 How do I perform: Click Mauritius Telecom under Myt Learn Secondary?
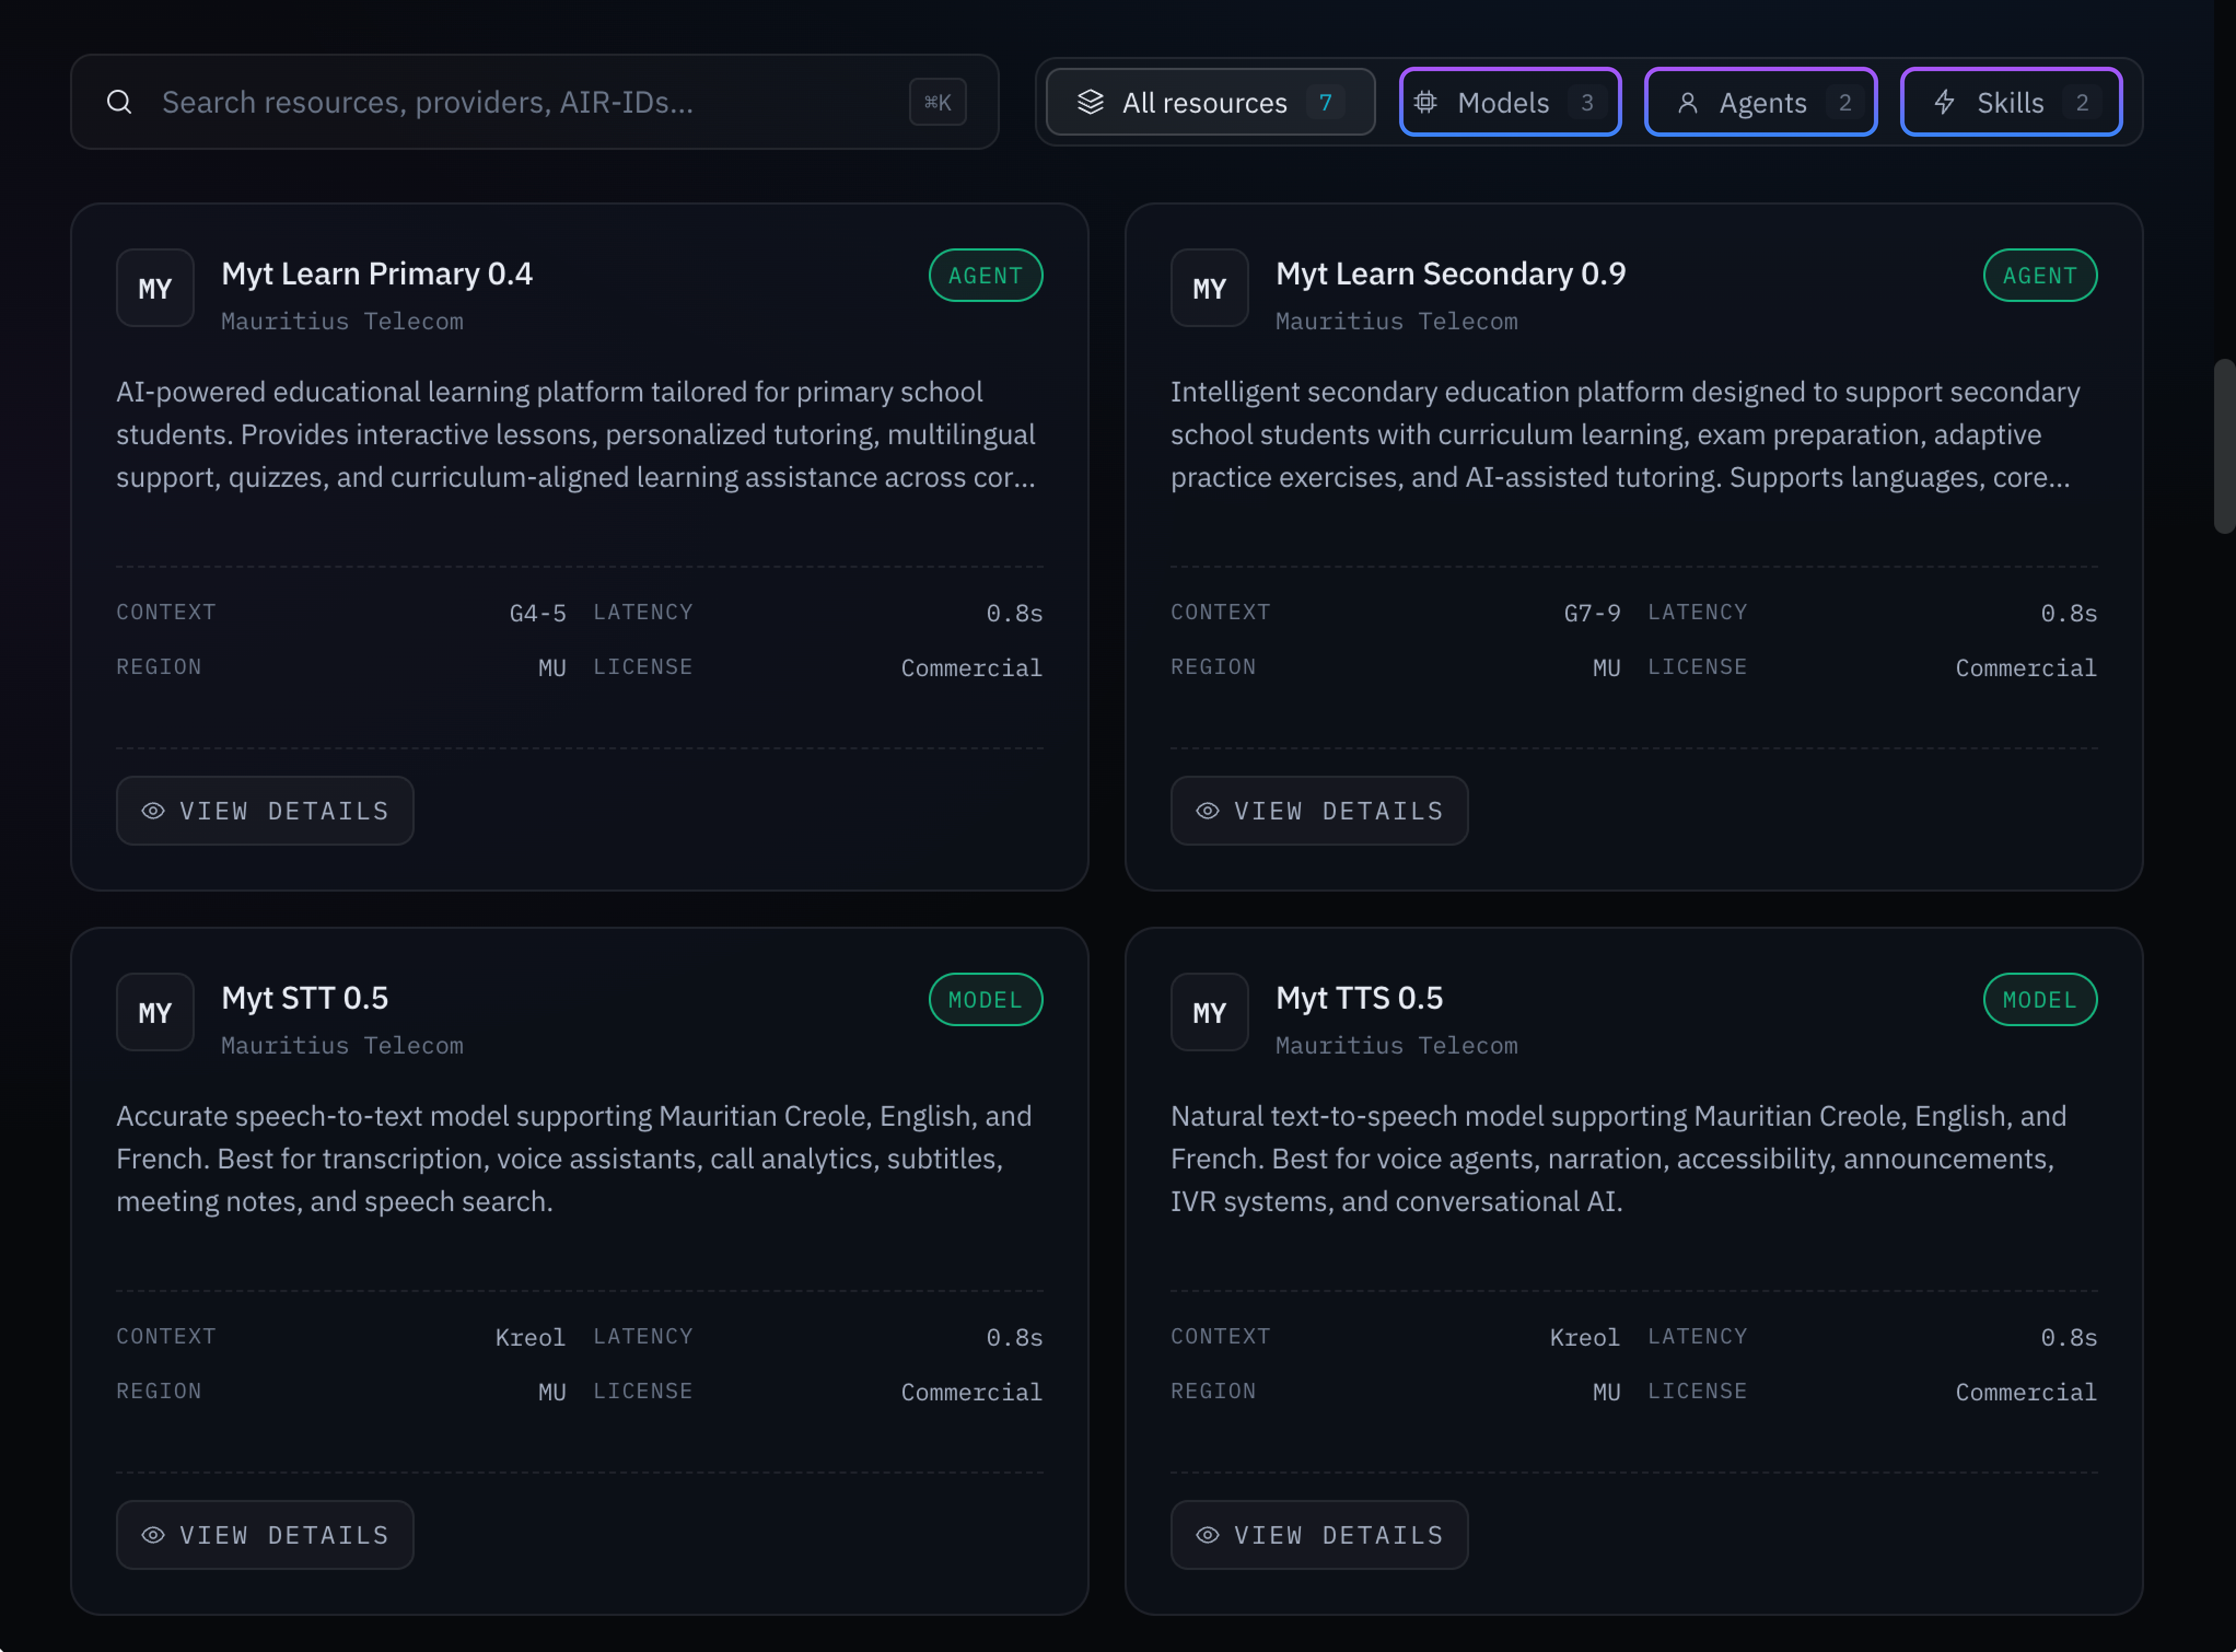(x=1396, y=321)
